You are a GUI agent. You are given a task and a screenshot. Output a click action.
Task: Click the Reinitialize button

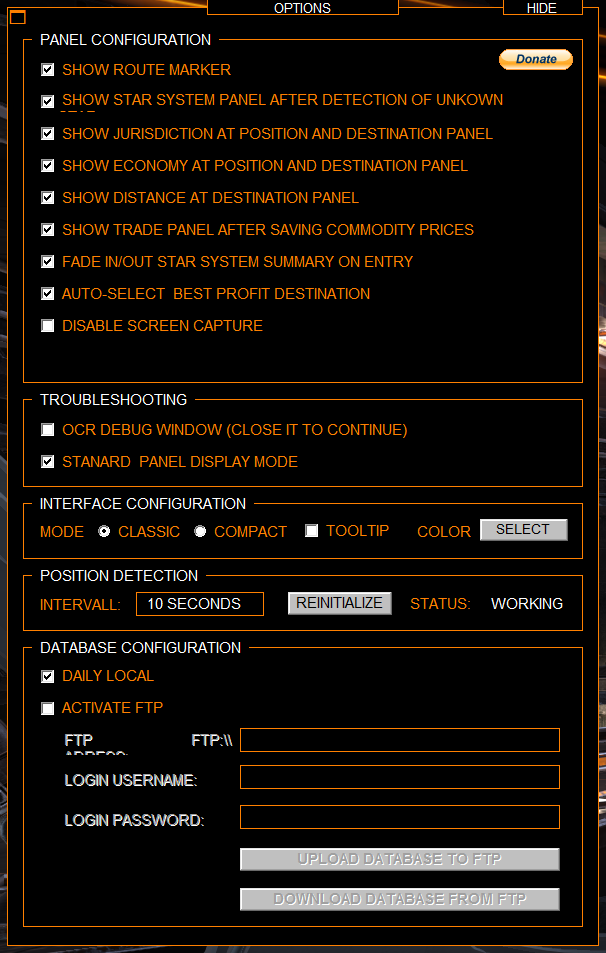[x=340, y=603]
